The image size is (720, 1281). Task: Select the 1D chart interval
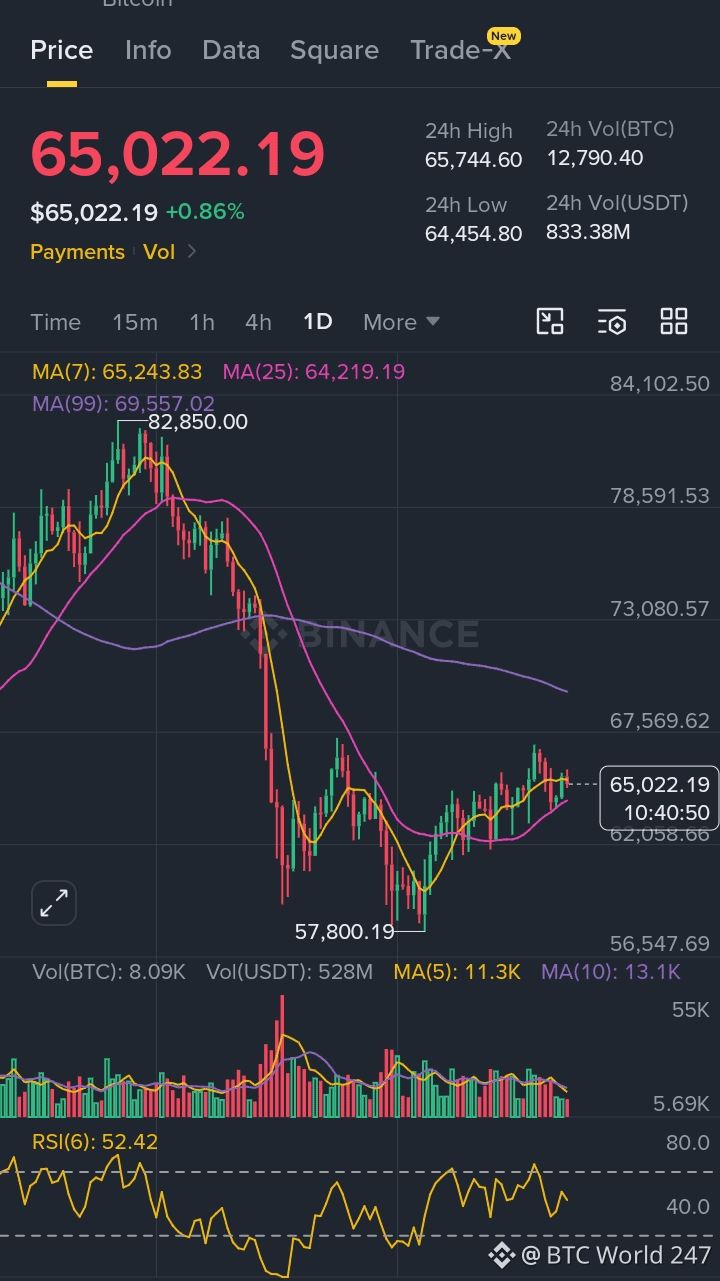tap(318, 322)
